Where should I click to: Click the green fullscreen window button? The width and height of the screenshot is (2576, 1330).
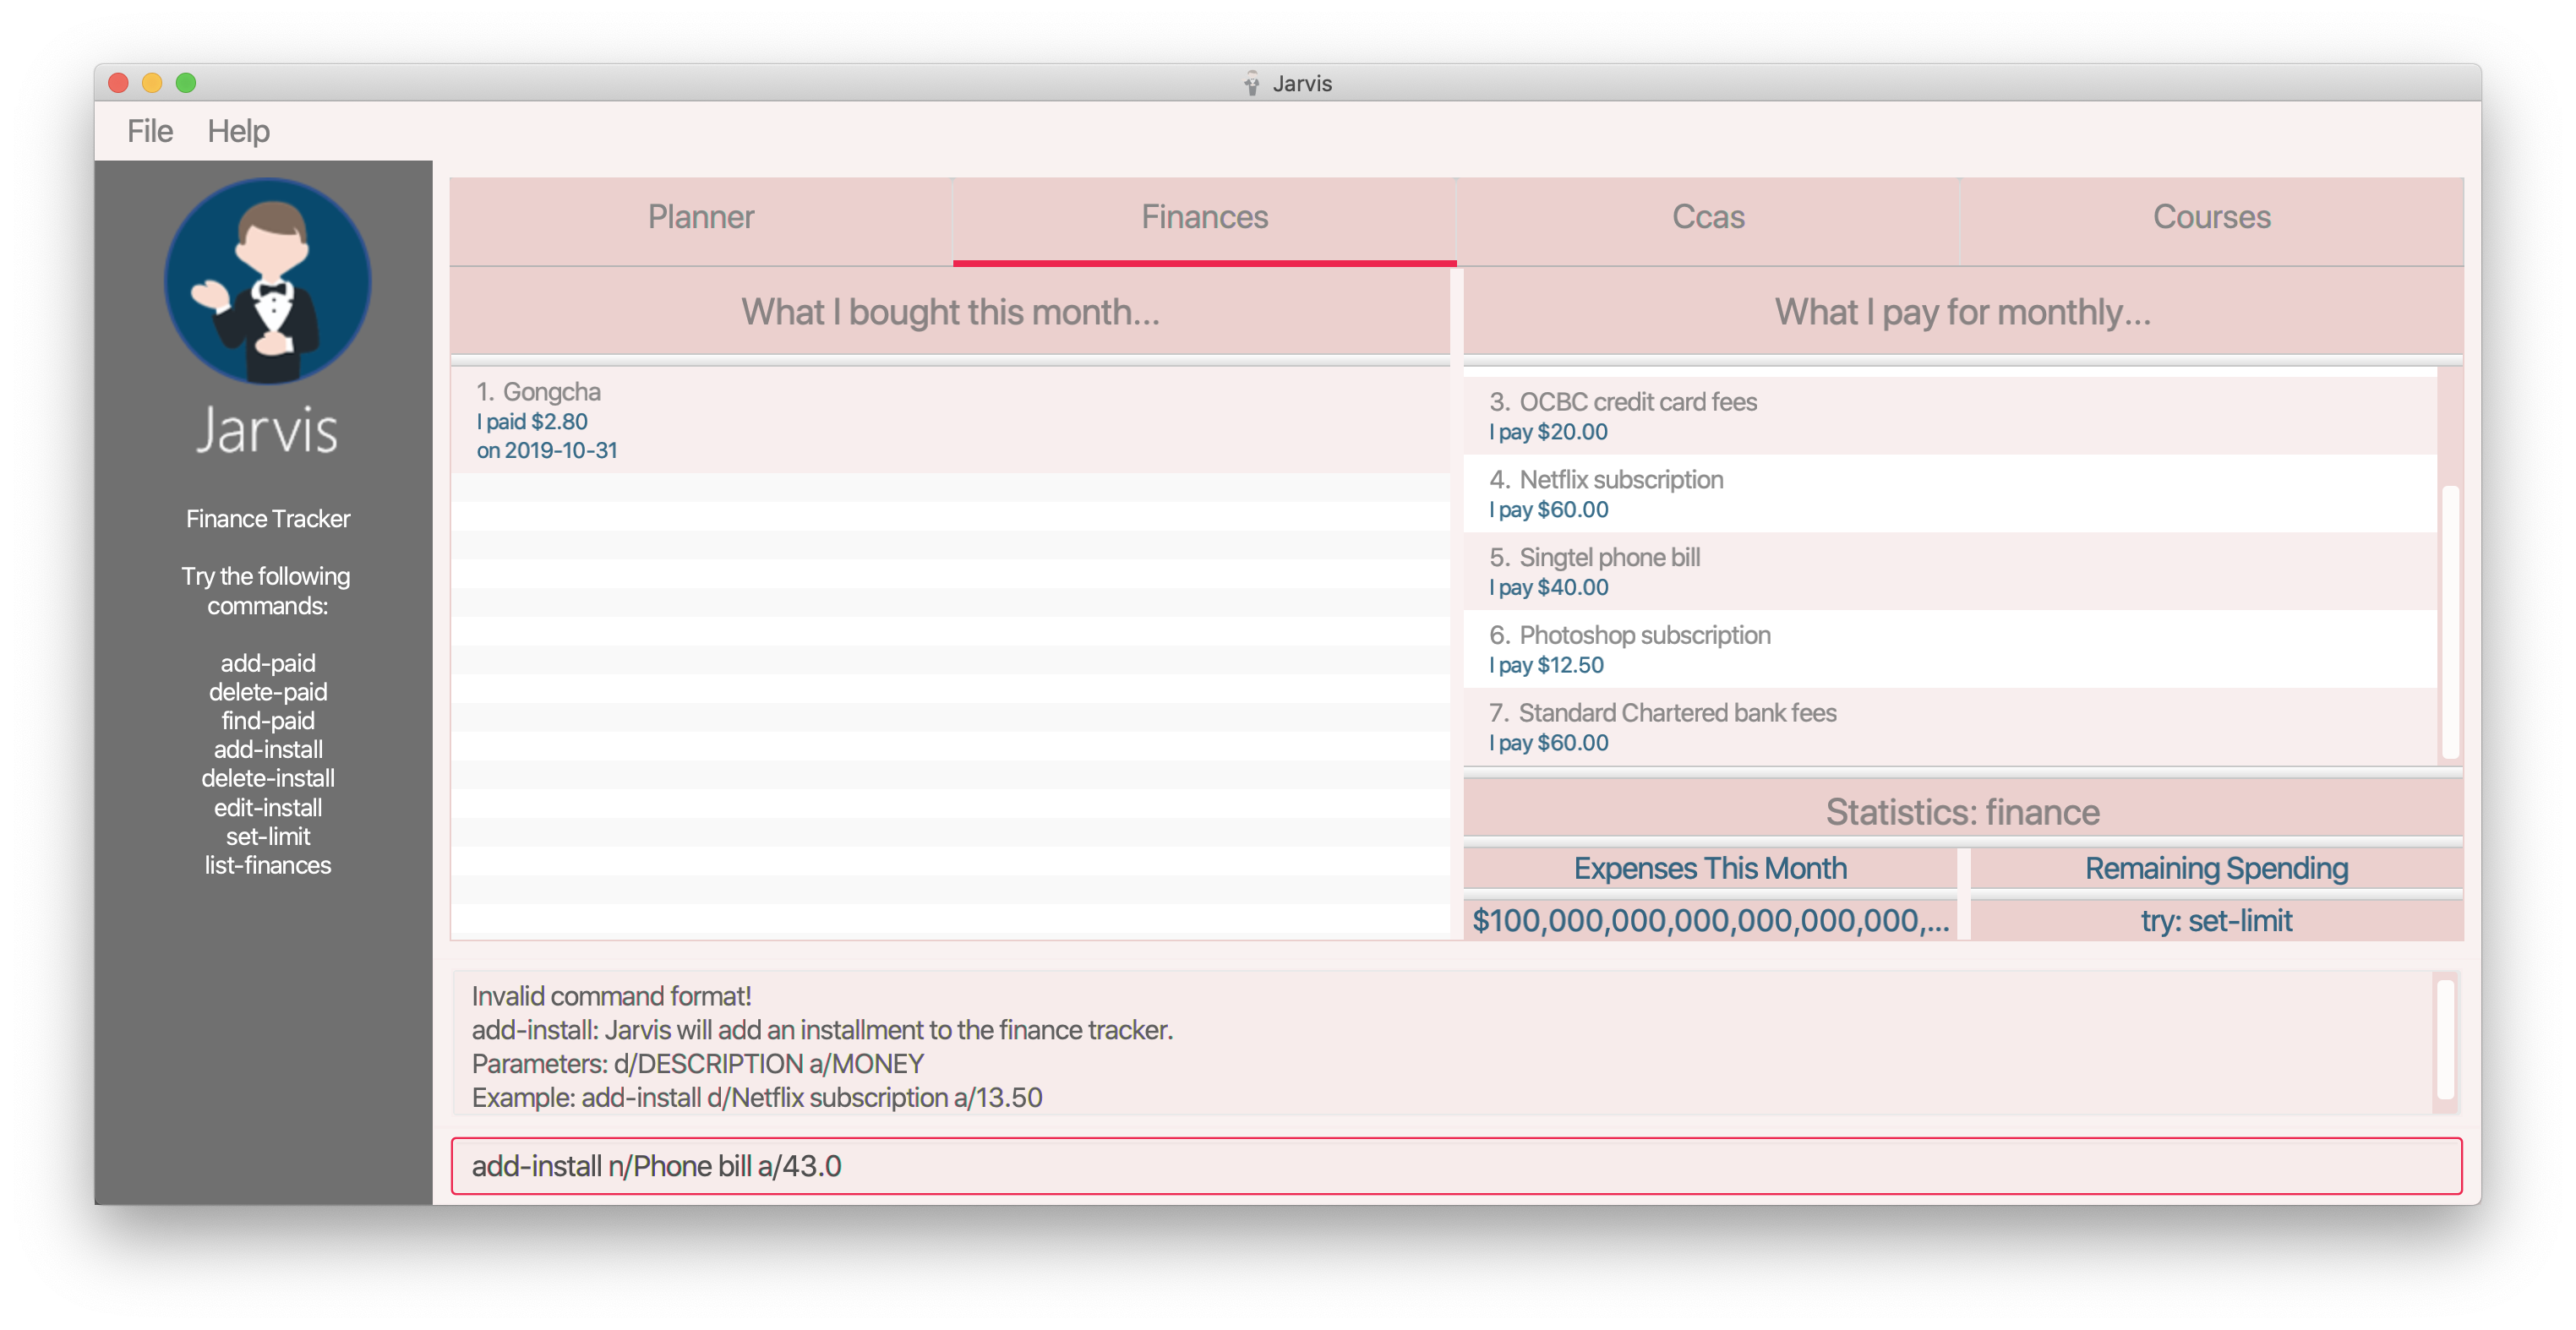click(186, 83)
